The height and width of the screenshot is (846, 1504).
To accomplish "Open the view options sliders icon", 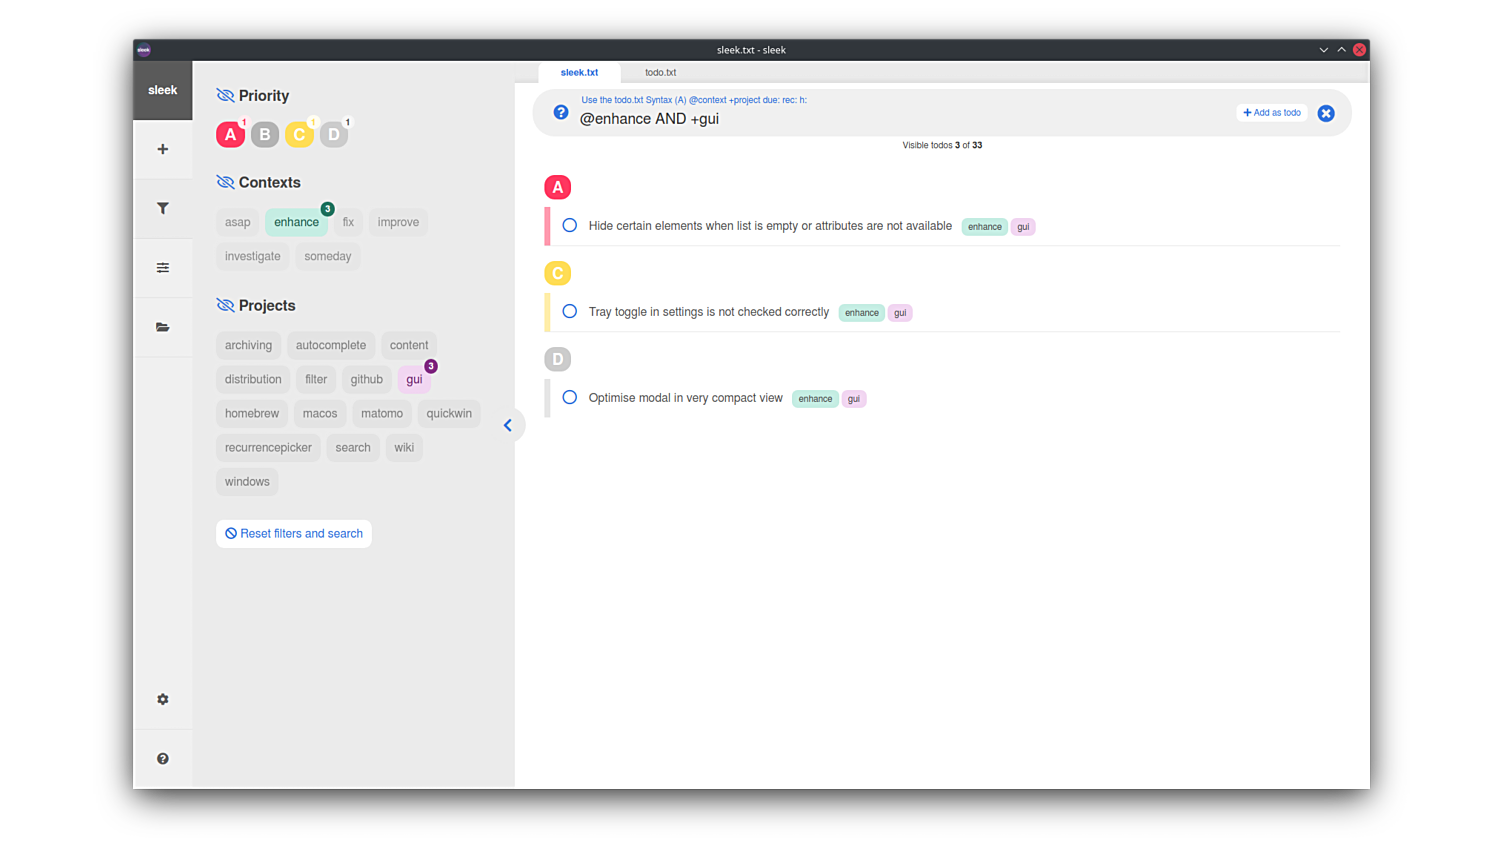I will [162, 268].
